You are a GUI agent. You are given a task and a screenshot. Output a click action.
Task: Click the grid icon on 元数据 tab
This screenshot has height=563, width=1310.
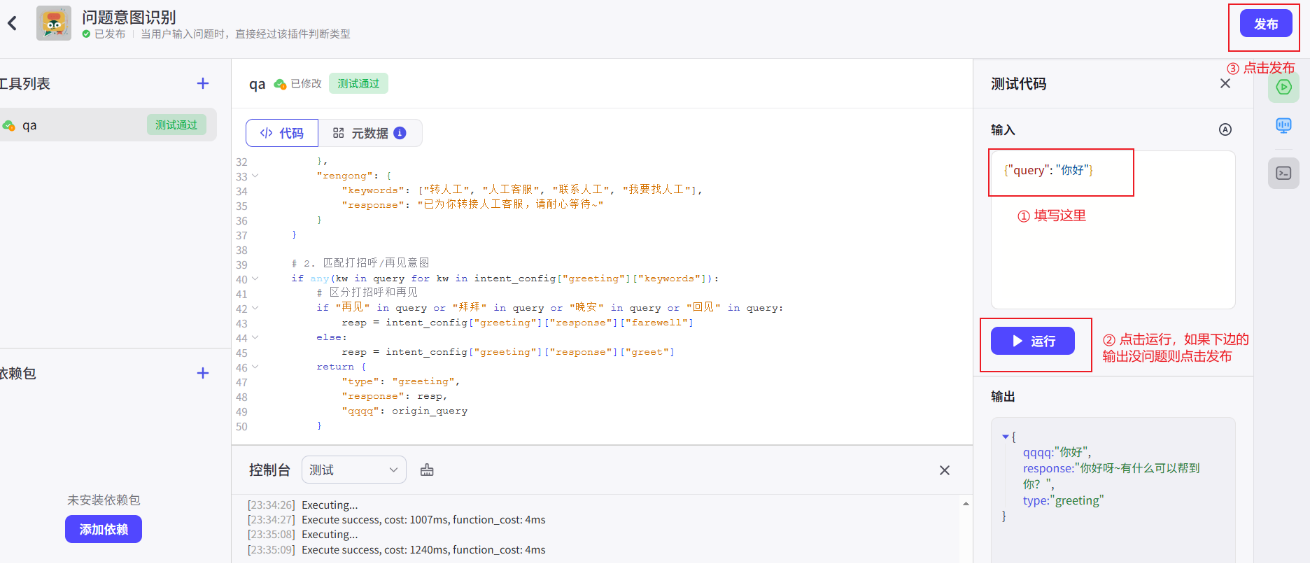(x=338, y=133)
